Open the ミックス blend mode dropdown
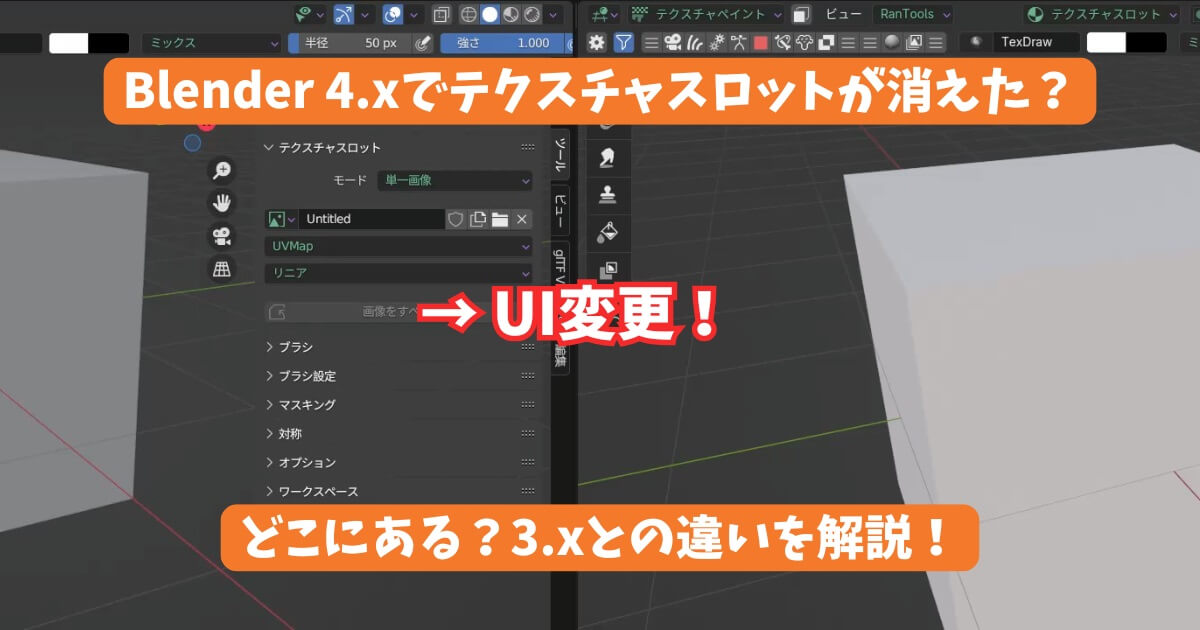The width and height of the screenshot is (1200, 630). pos(212,43)
